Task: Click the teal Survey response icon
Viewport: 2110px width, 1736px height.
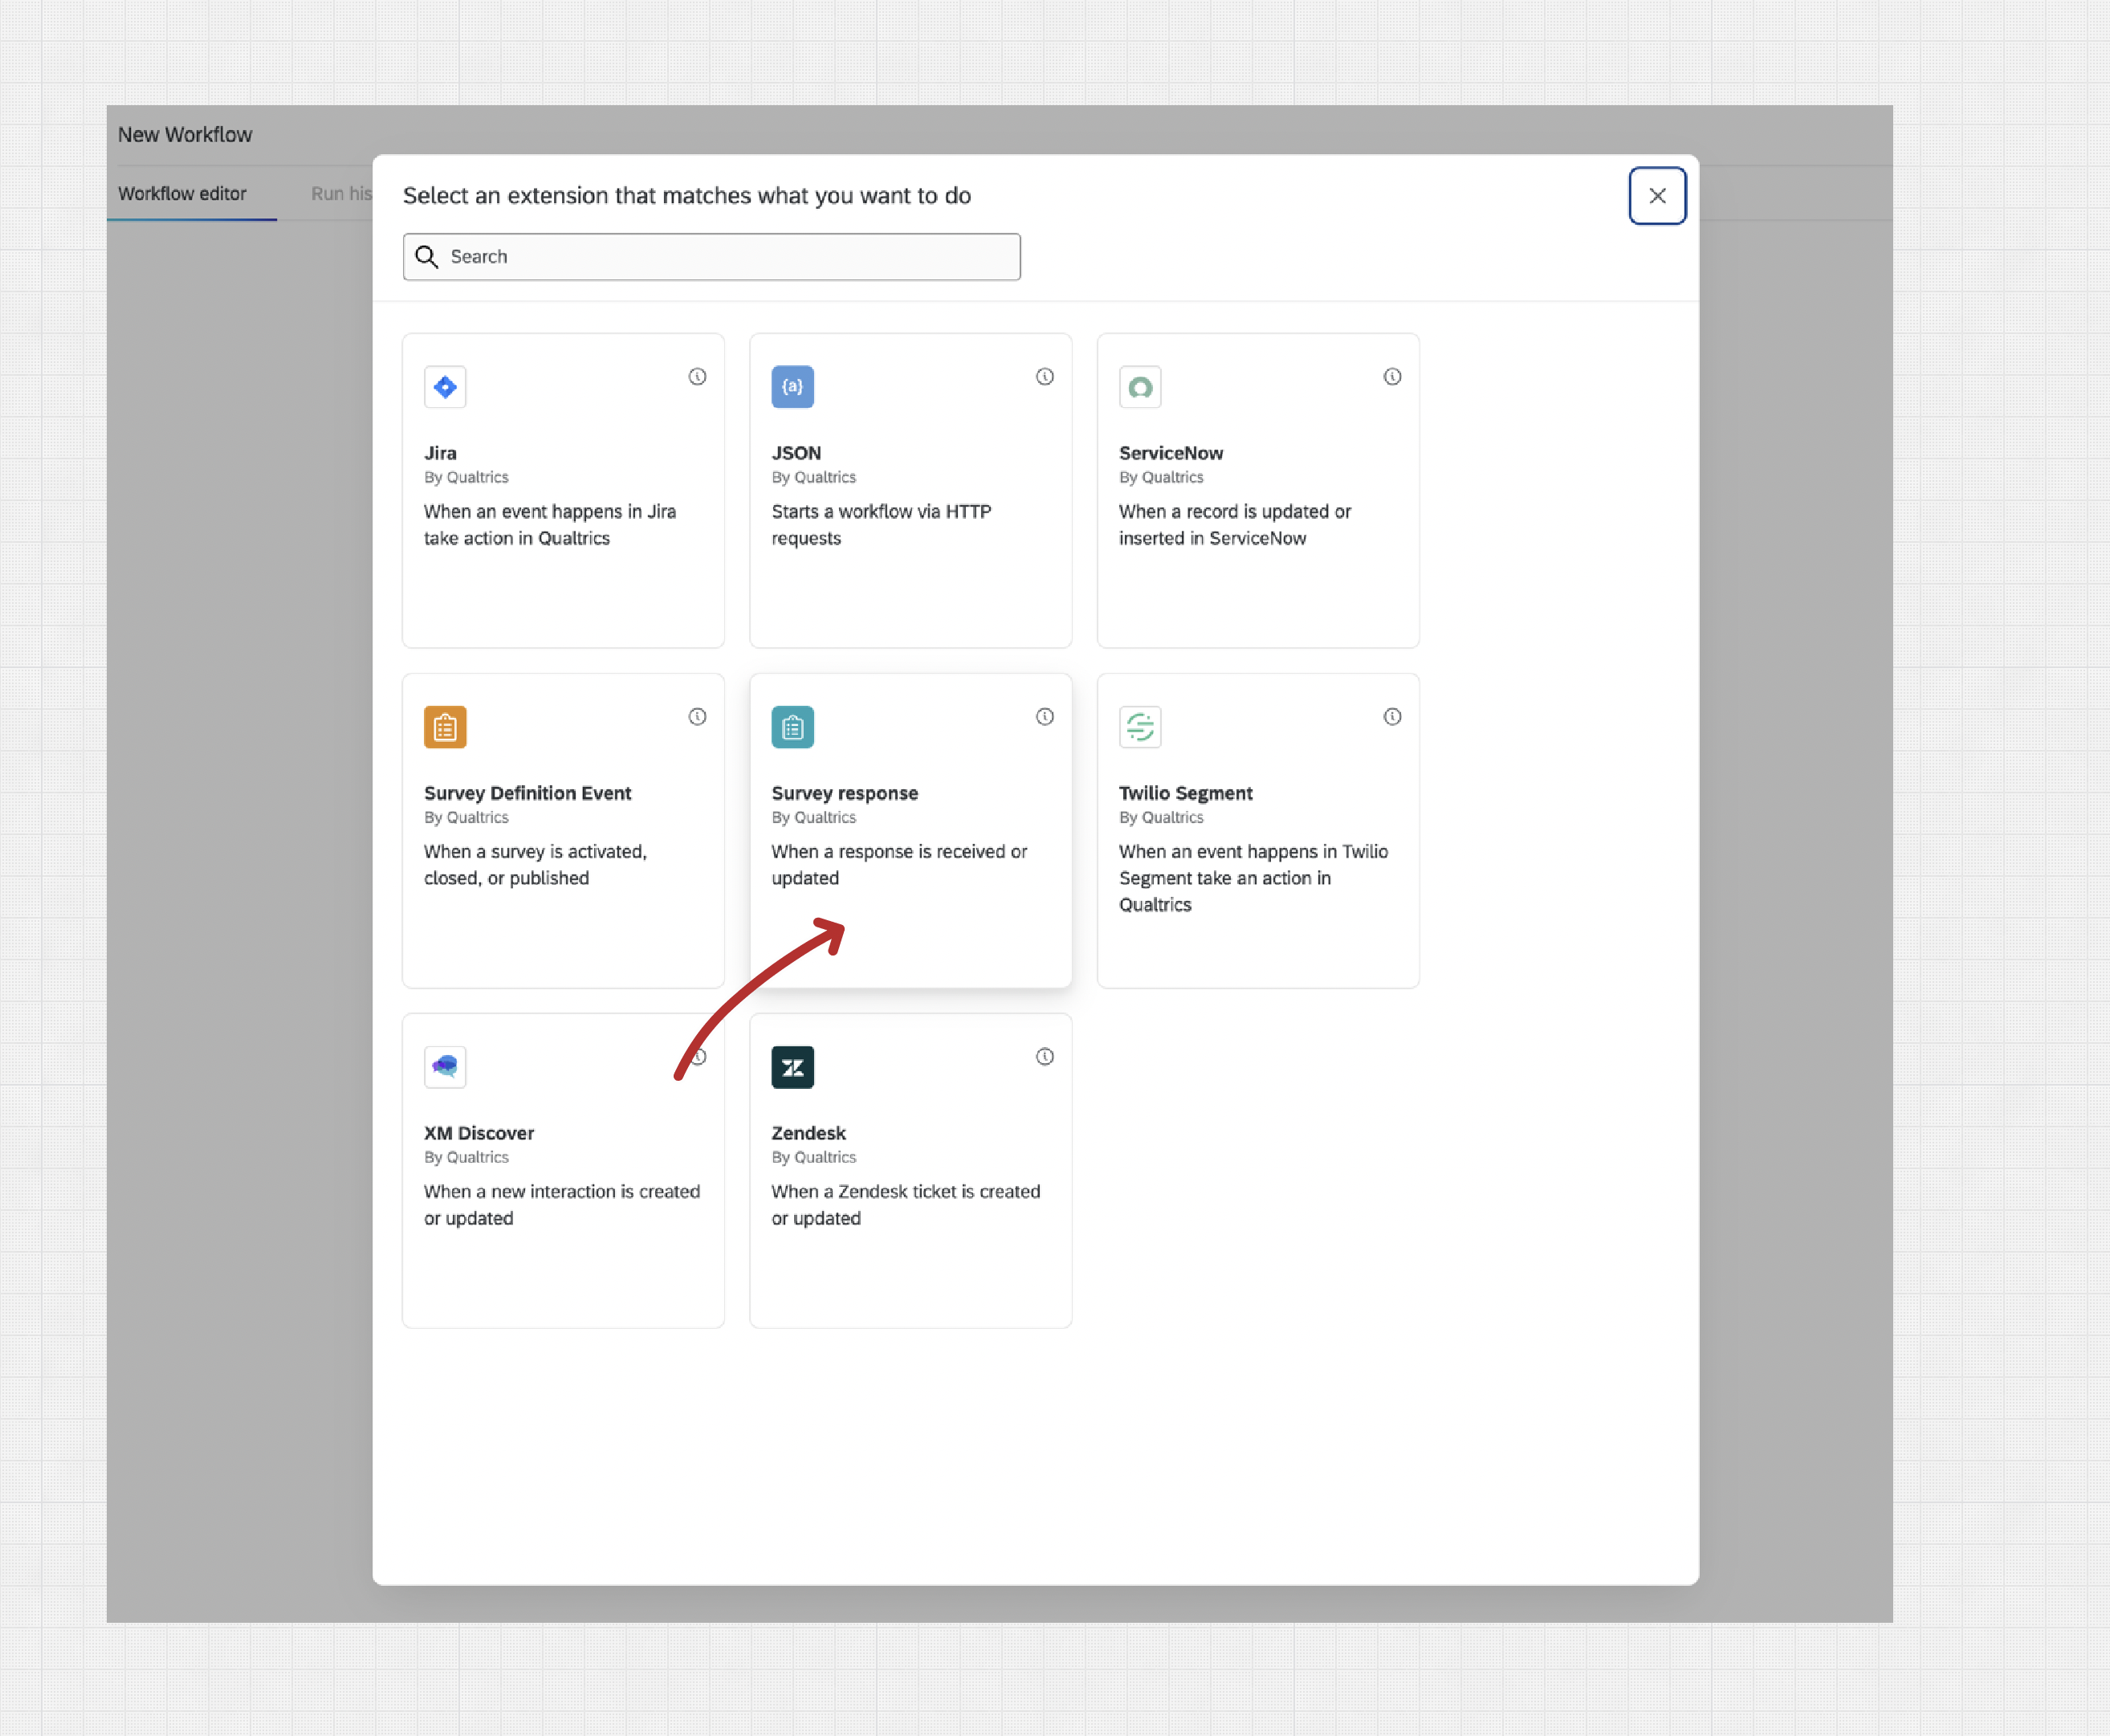Action: tap(792, 727)
